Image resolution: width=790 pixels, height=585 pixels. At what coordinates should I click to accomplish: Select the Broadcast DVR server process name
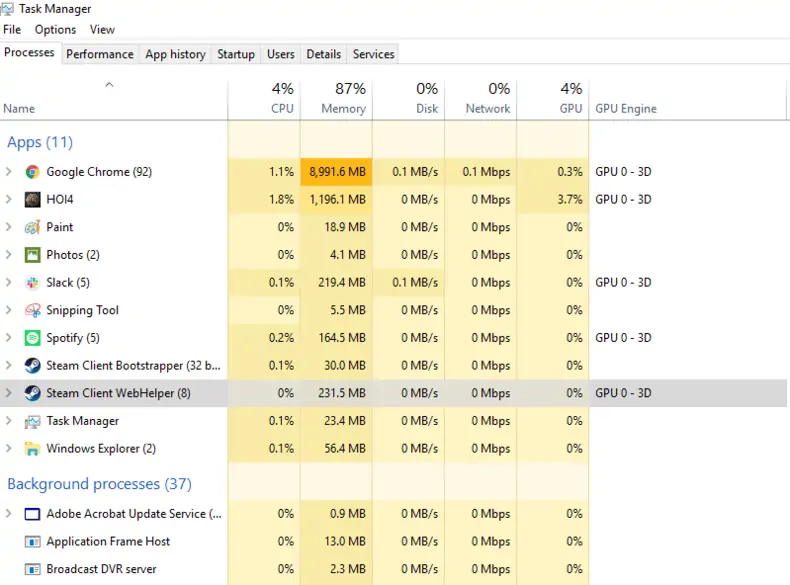point(101,569)
